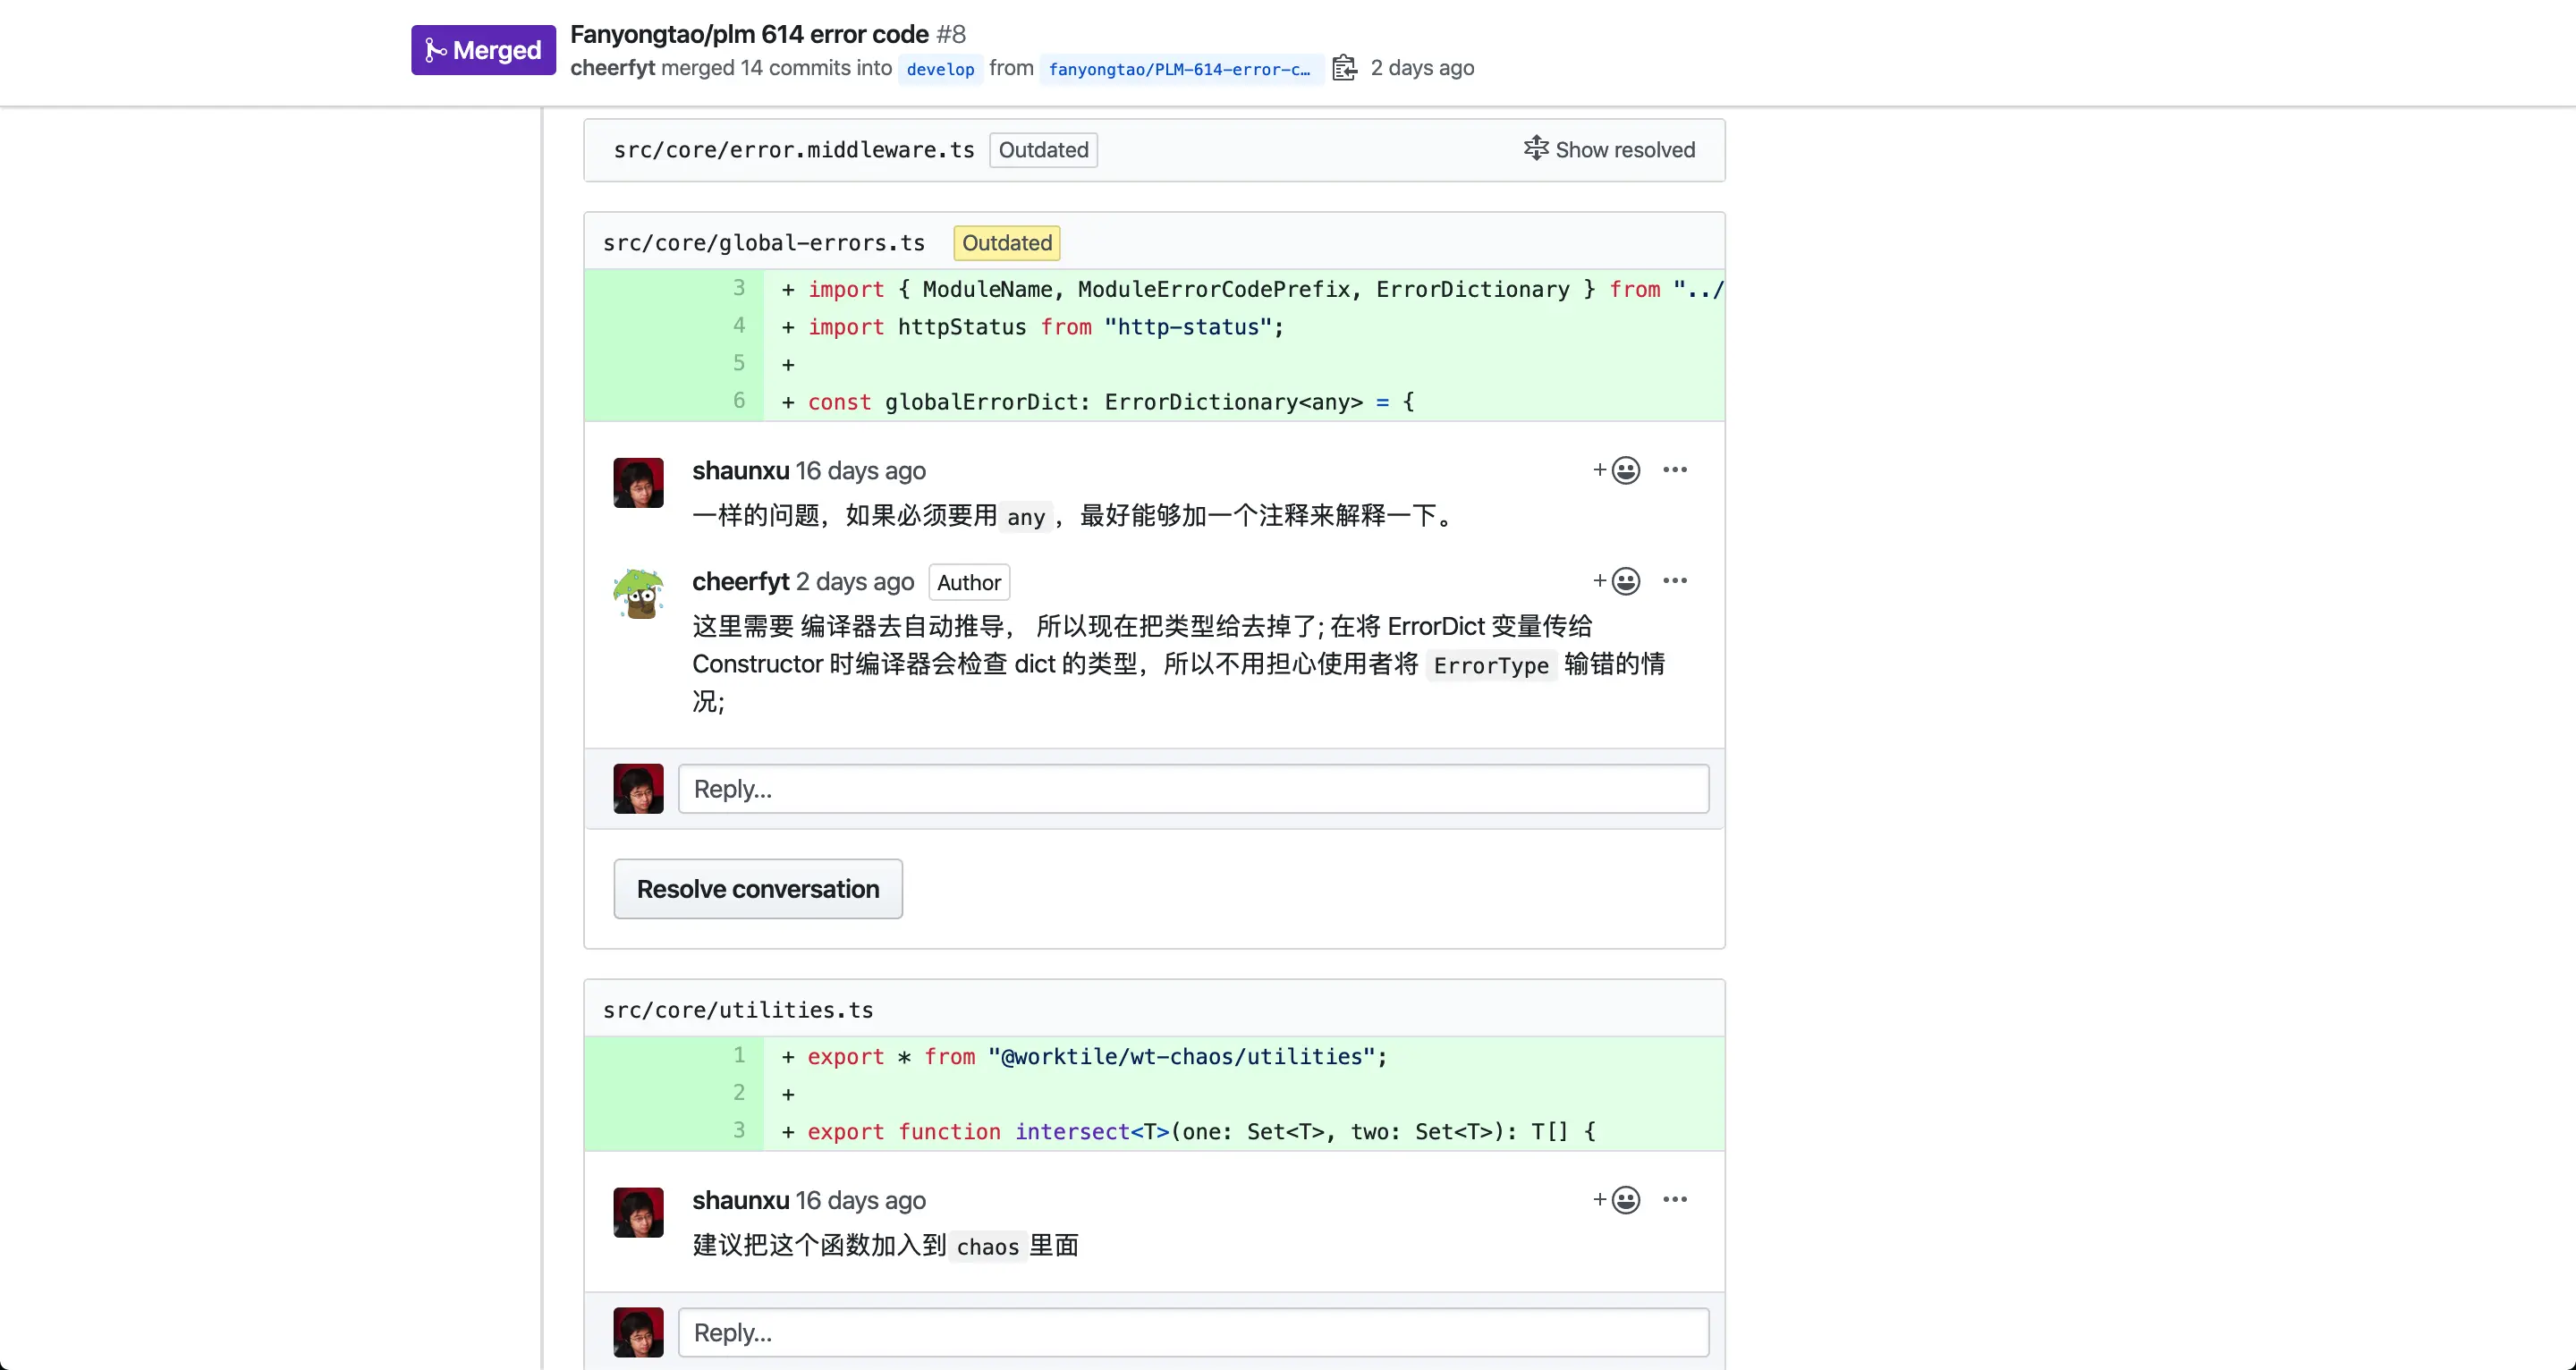Click the 16 days ago timestamp on chaos comment
The width and height of the screenshot is (2576, 1370).
click(x=861, y=1201)
